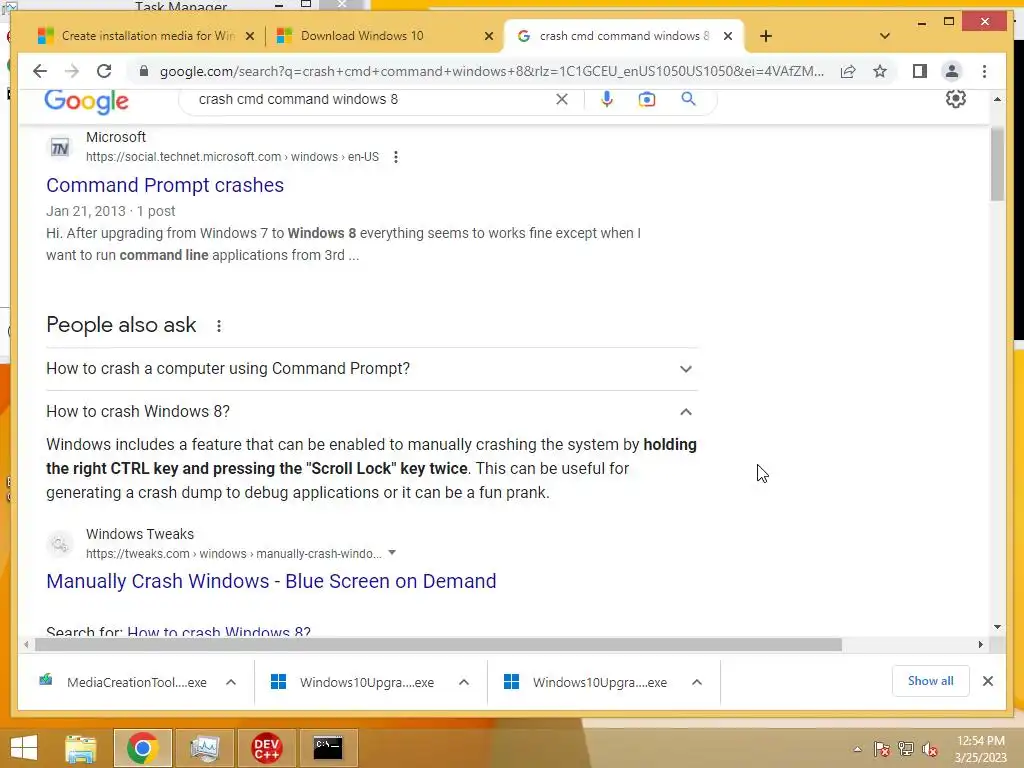The width and height of the screenshot is (1024, 768).
Task: Open Dev-C++ from the taskbar
Action: [x=266, y=748]
